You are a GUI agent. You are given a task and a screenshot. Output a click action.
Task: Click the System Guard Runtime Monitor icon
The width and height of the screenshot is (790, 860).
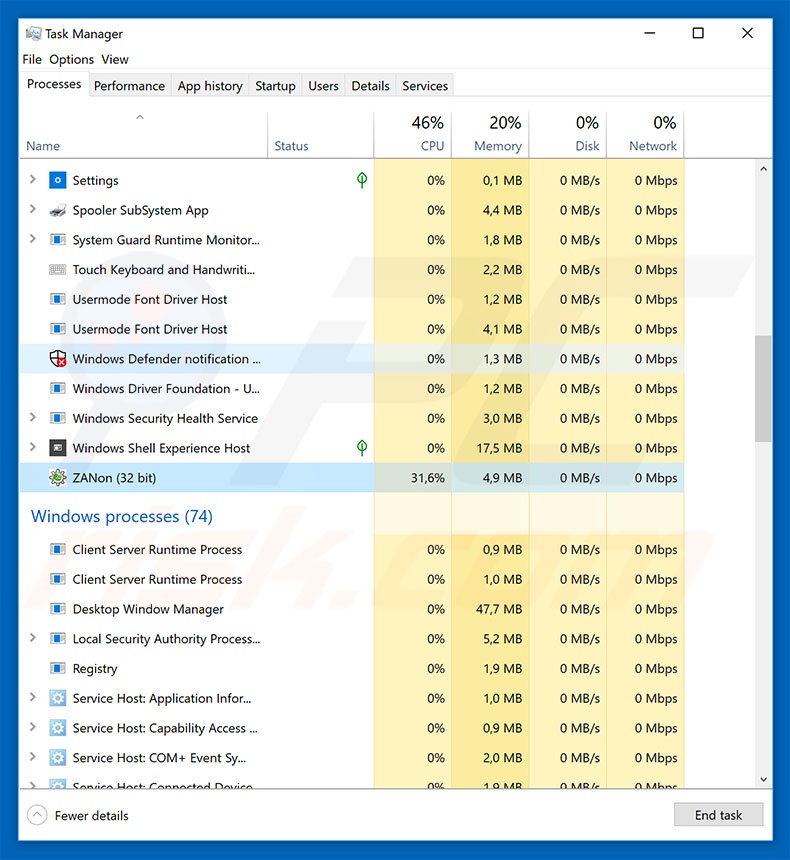pyautogui.click(x=58, y=240)
